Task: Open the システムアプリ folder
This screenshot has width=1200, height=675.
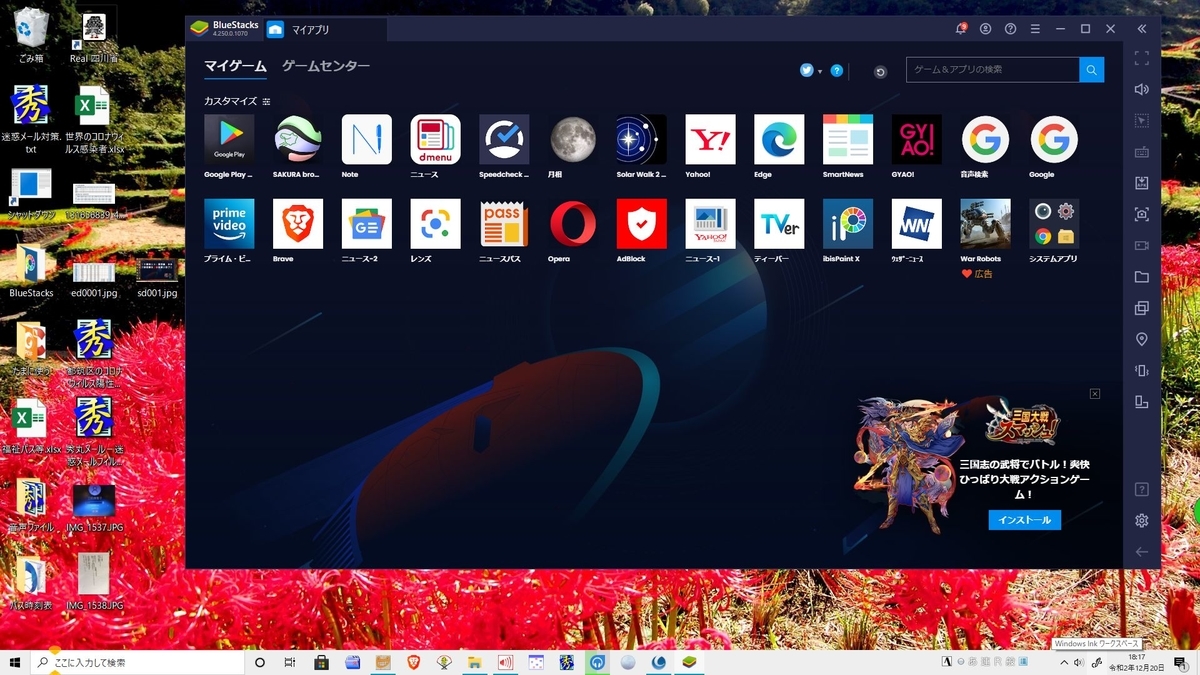Action: pos(1054,223)
